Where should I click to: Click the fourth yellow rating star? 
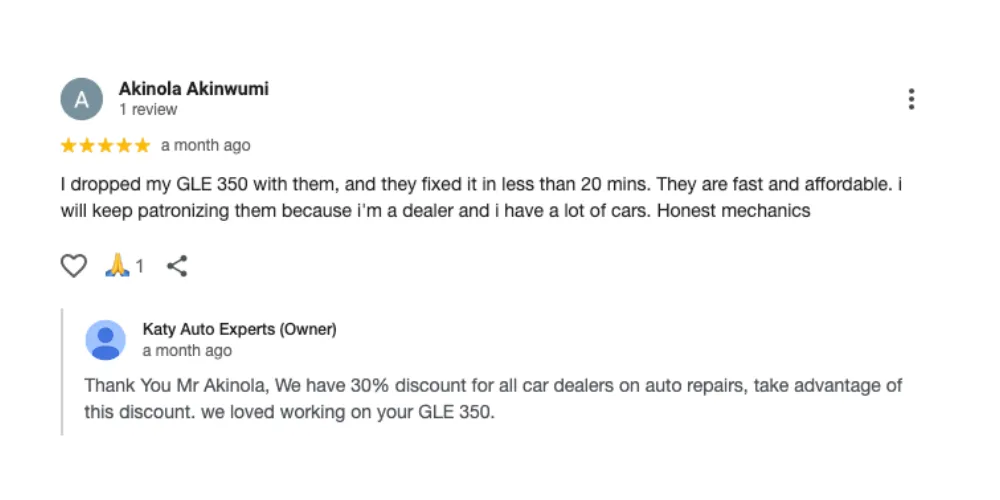click(x=124, y=146)
